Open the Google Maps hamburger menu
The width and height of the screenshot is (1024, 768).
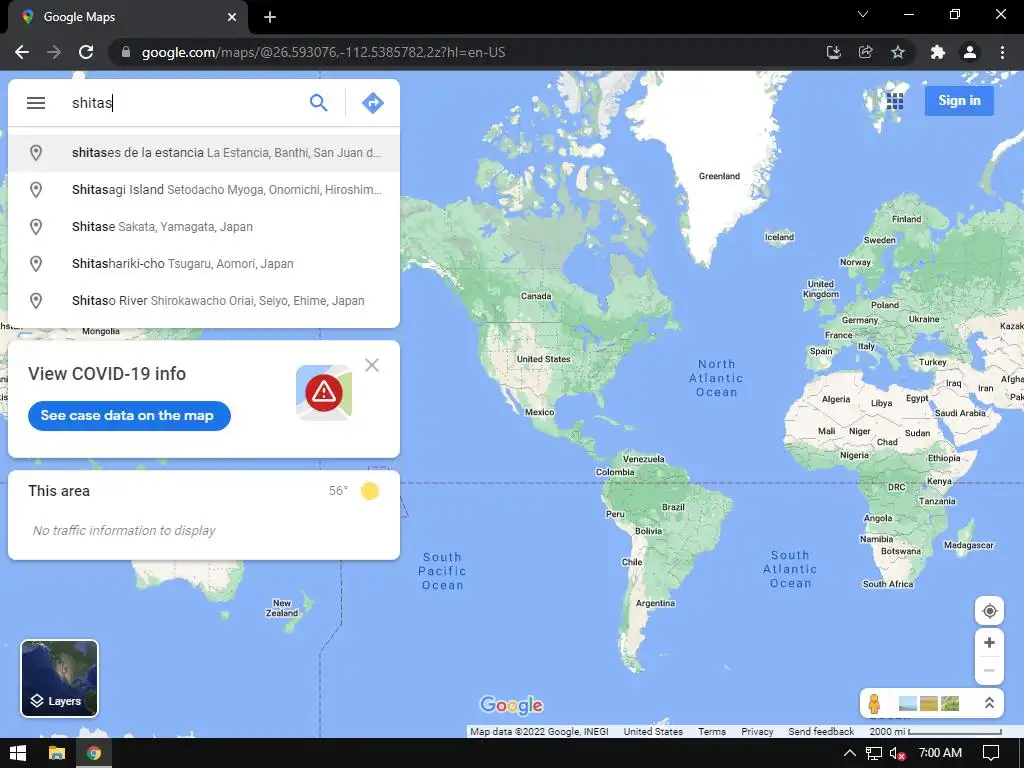[36, 103]
